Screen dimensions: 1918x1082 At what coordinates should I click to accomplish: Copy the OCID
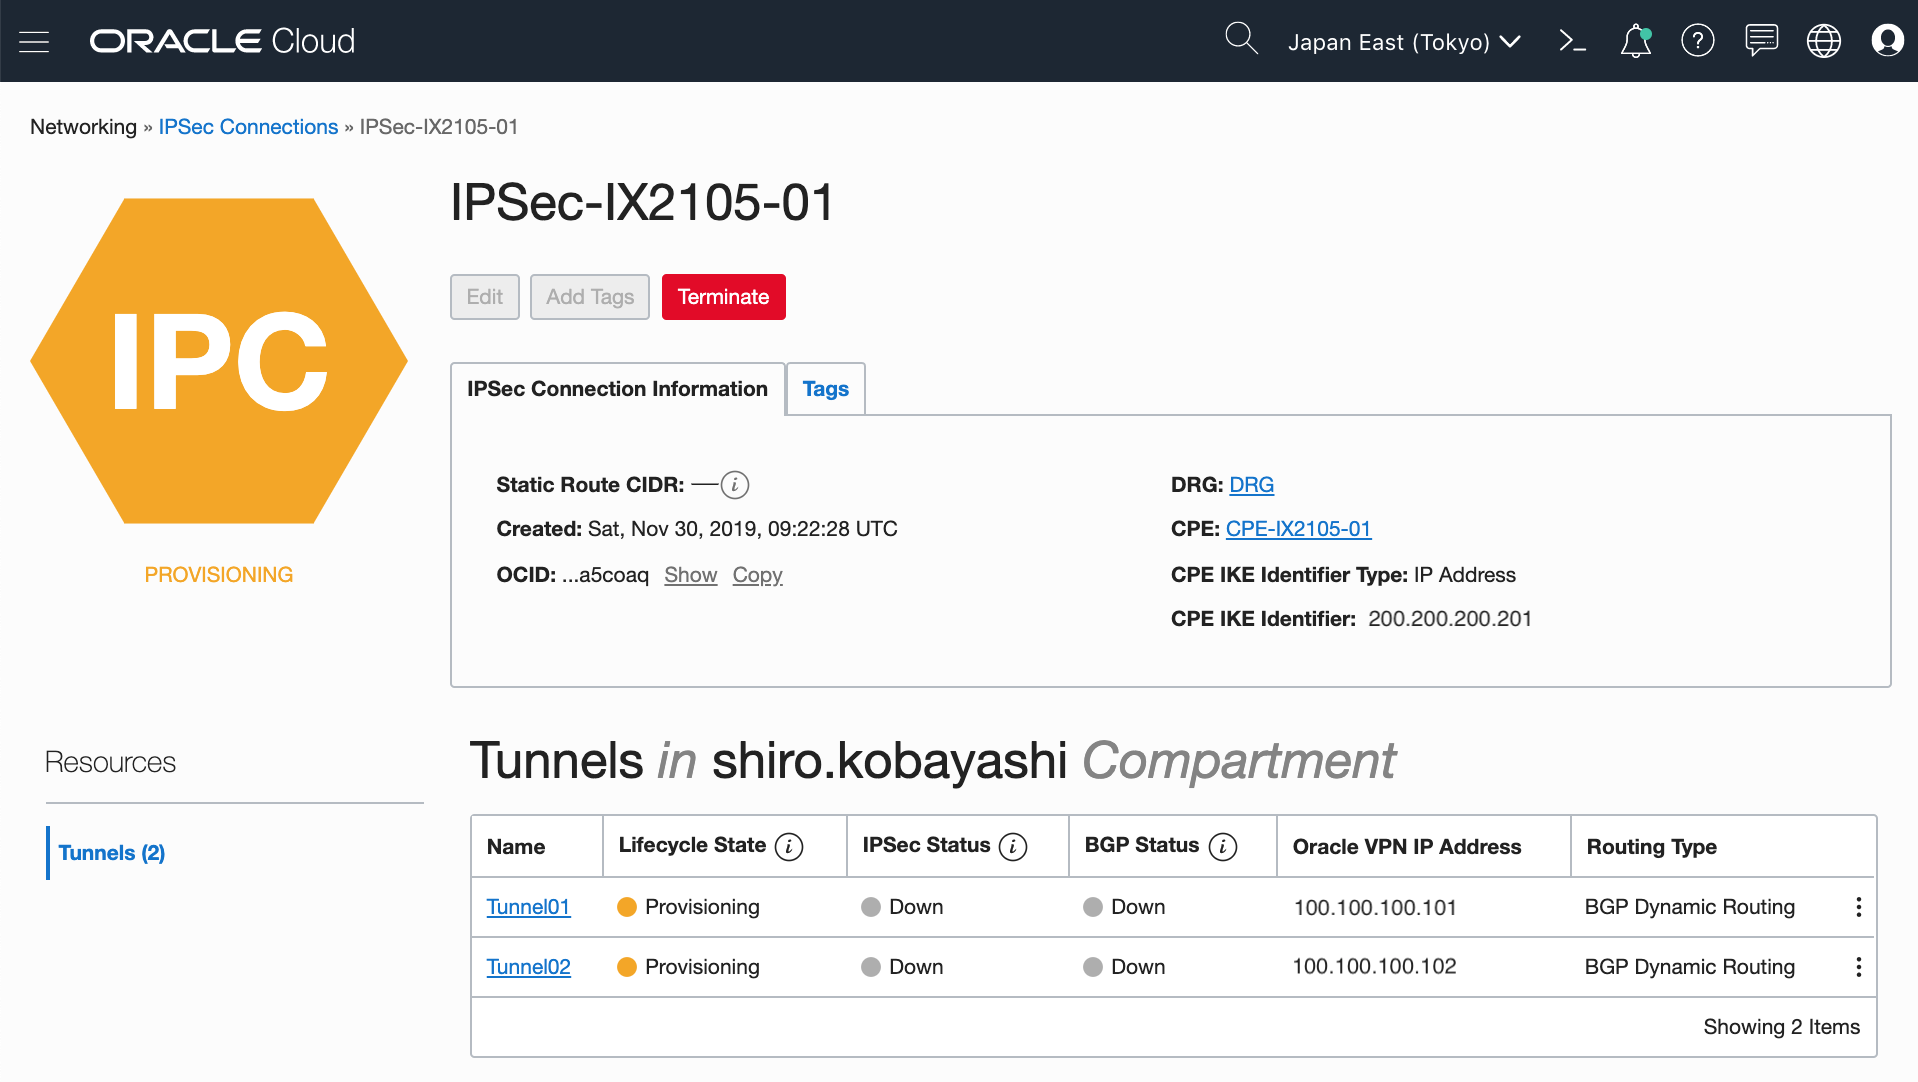(x=758, y=575)
